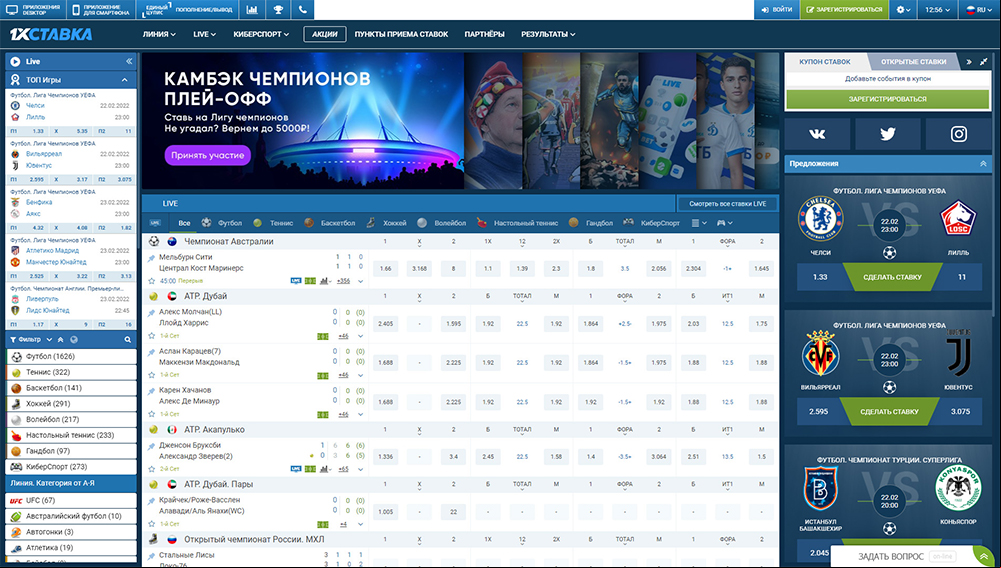Screen dimensions: 1001x568
Task: Select the Настольный теннис paddle icon
Action: click(481, 223)
